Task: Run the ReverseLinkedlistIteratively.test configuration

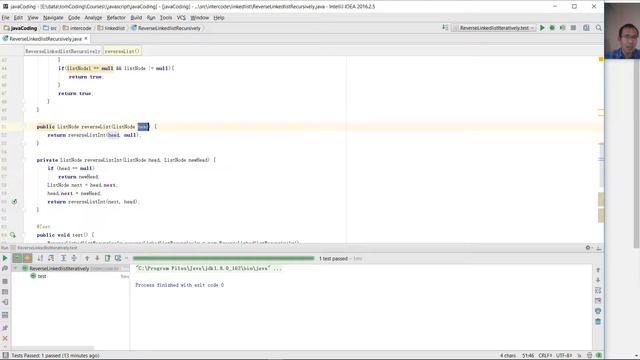Action: click(x=542, y=28)
